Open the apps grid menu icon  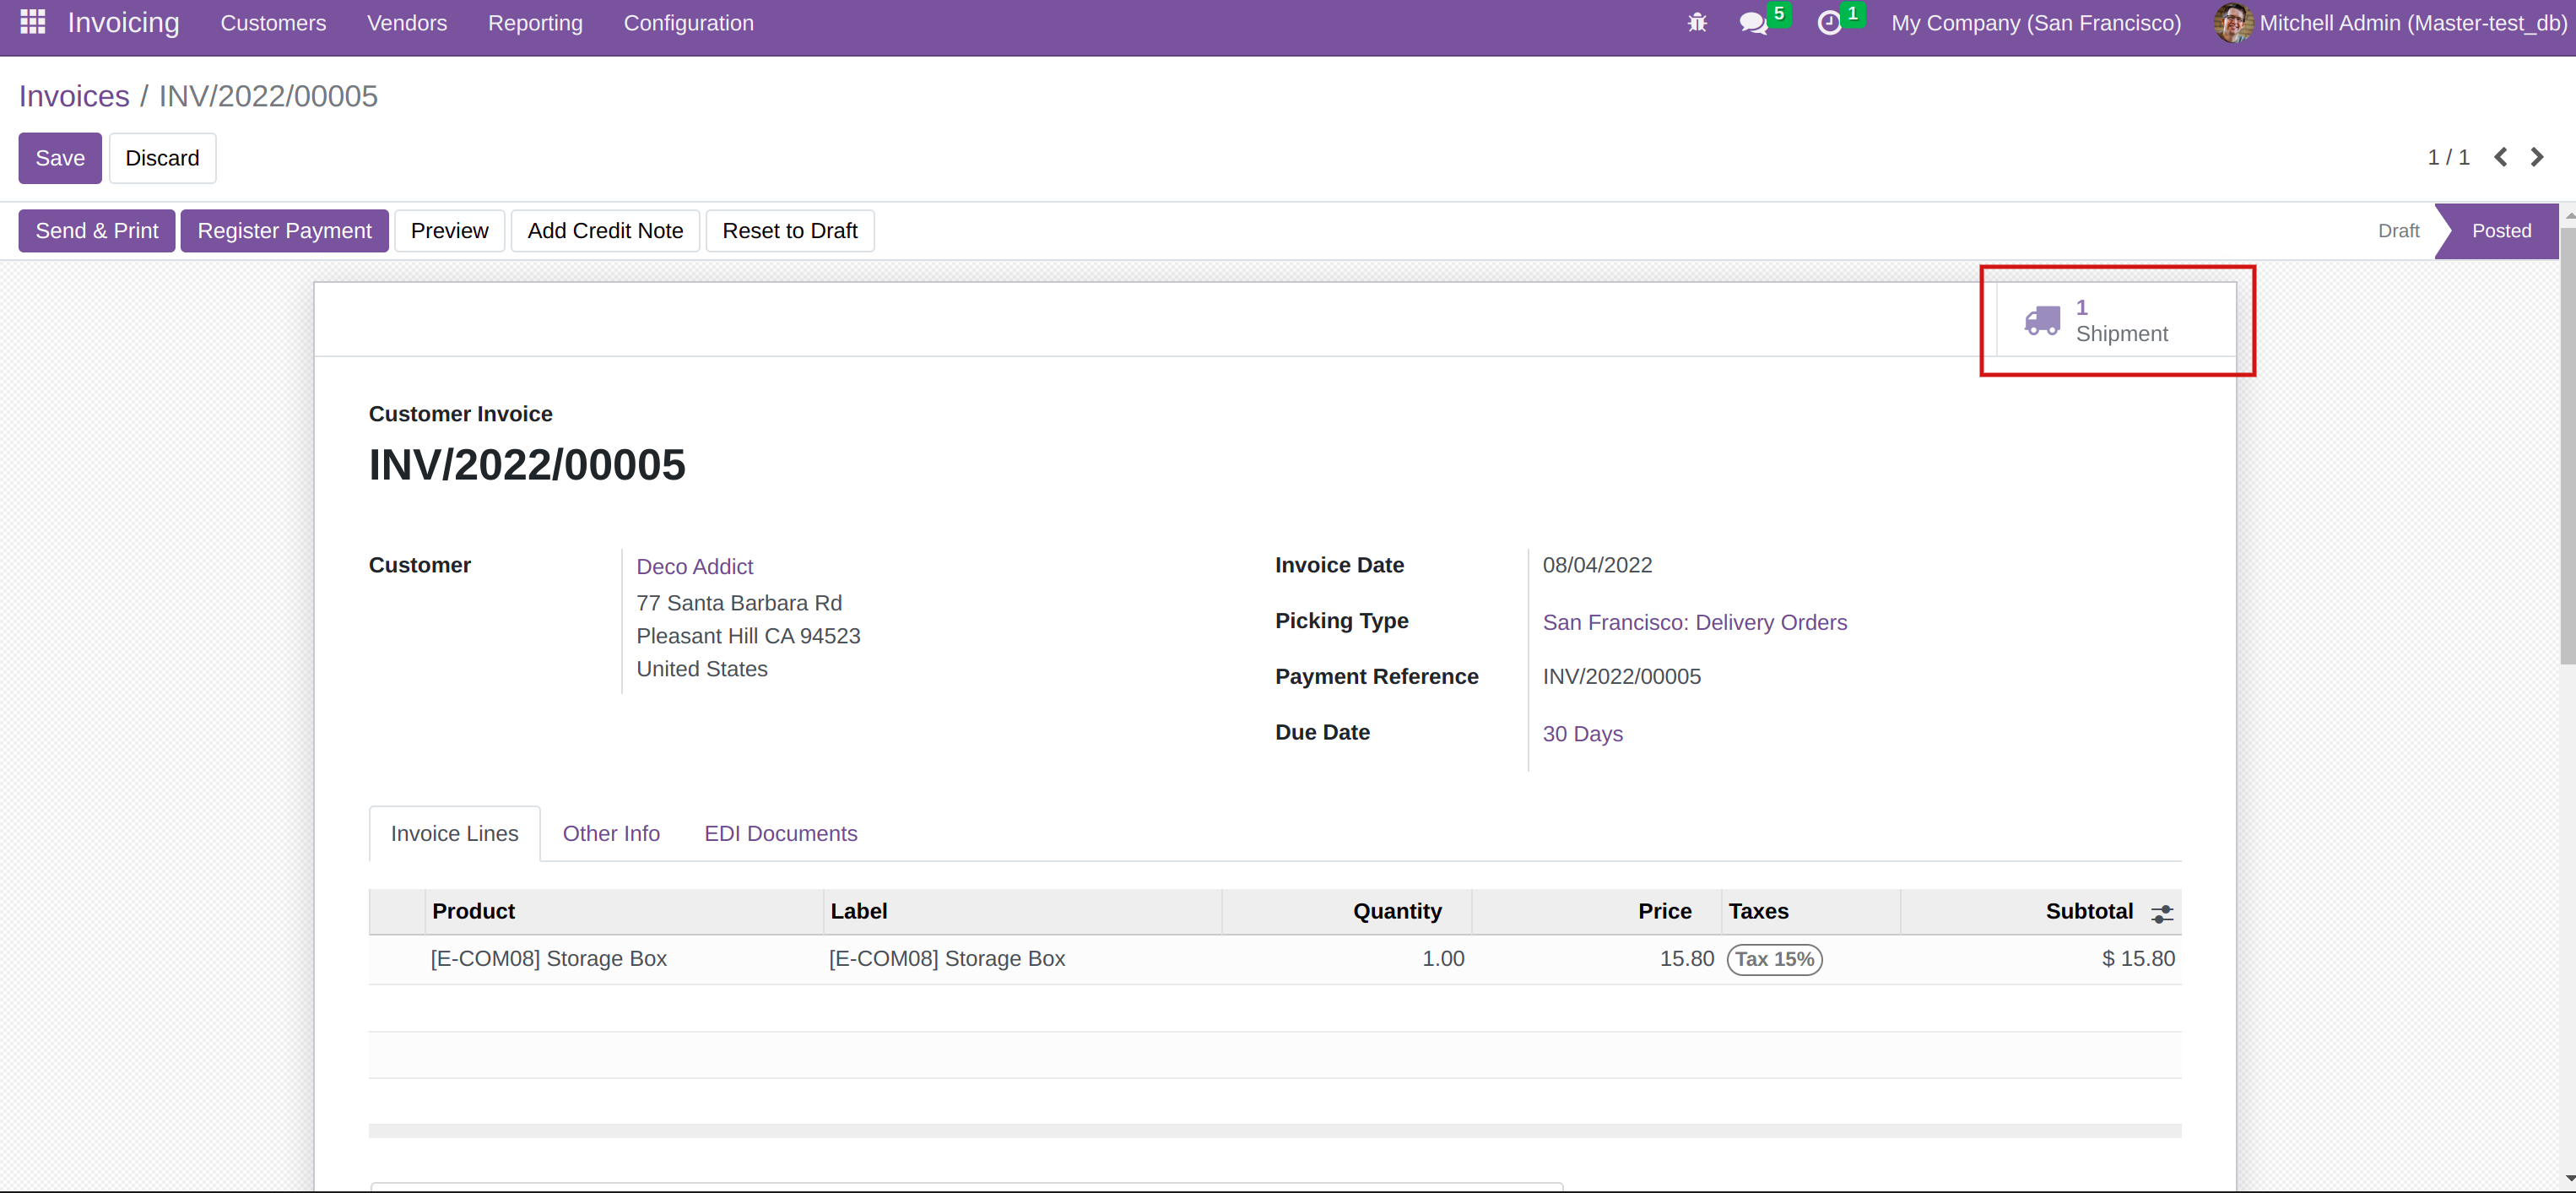coord(32,22)
